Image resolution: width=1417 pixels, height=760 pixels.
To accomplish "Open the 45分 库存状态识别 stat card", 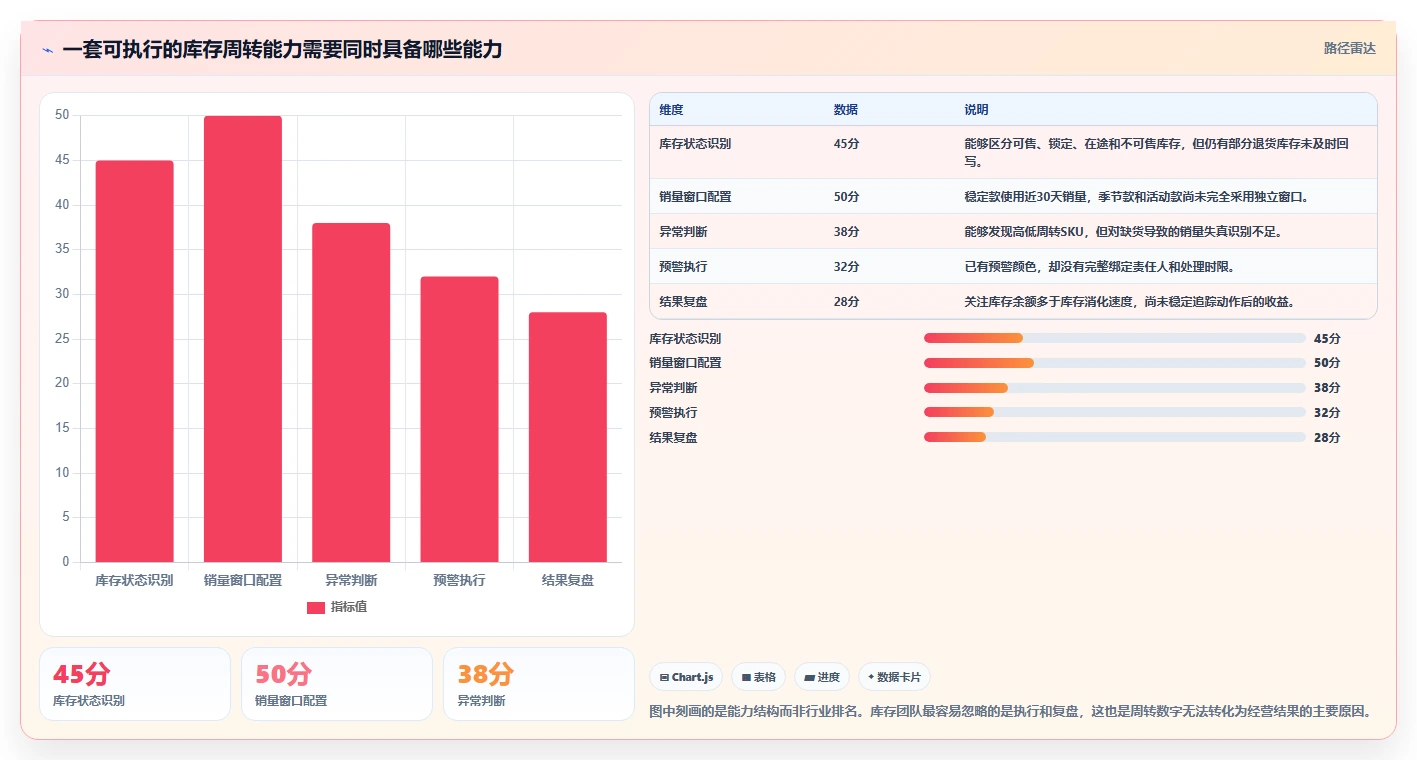I will click(x=135, y=684).
